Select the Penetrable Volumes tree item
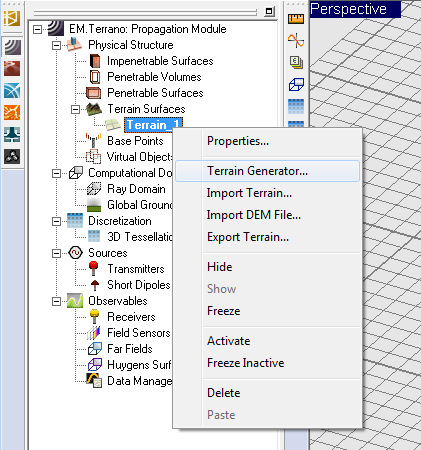 coord(154,77)
